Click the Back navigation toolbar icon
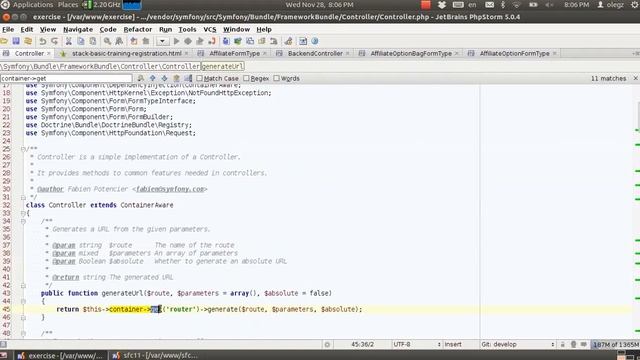Screen dimensions: 640x360 click(x=134, y=41)
